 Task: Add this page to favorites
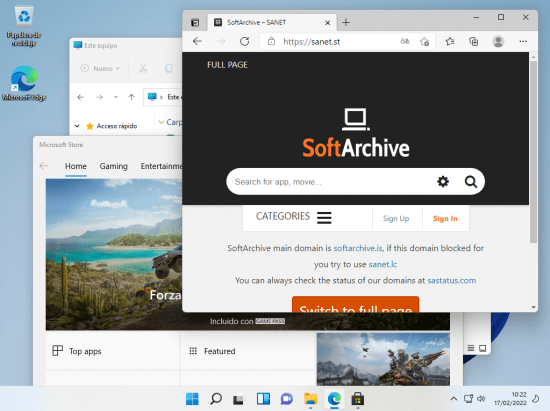[424, 42]
